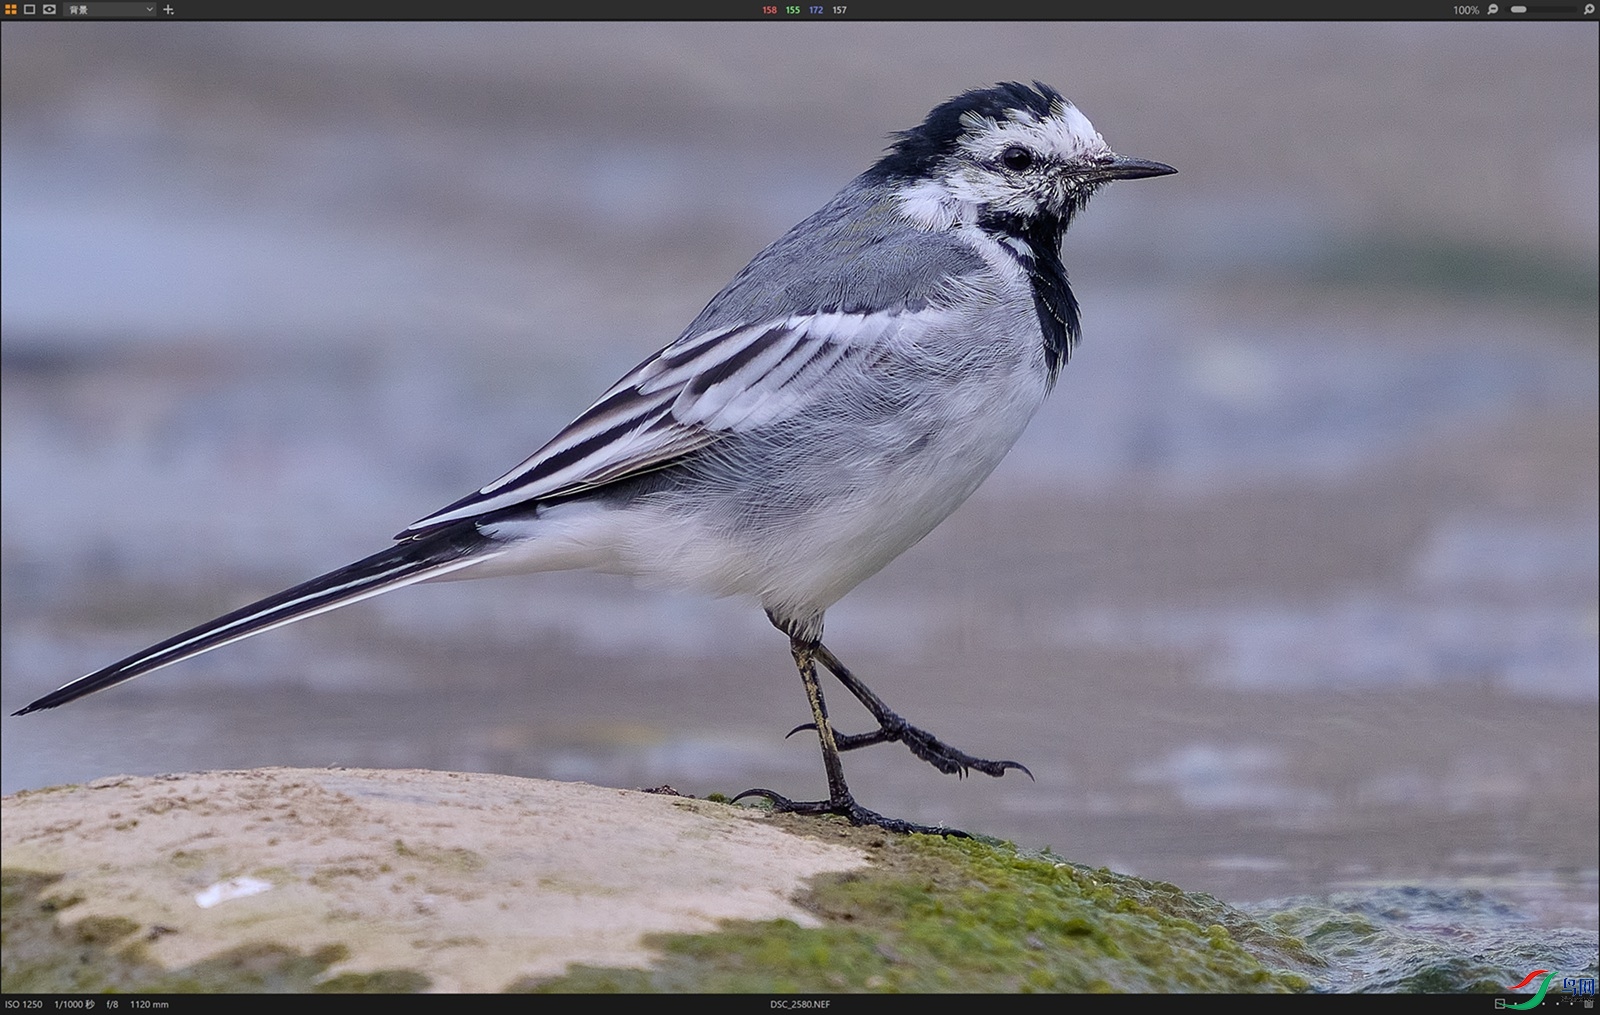Select the single image view icon

coord(30,9)
